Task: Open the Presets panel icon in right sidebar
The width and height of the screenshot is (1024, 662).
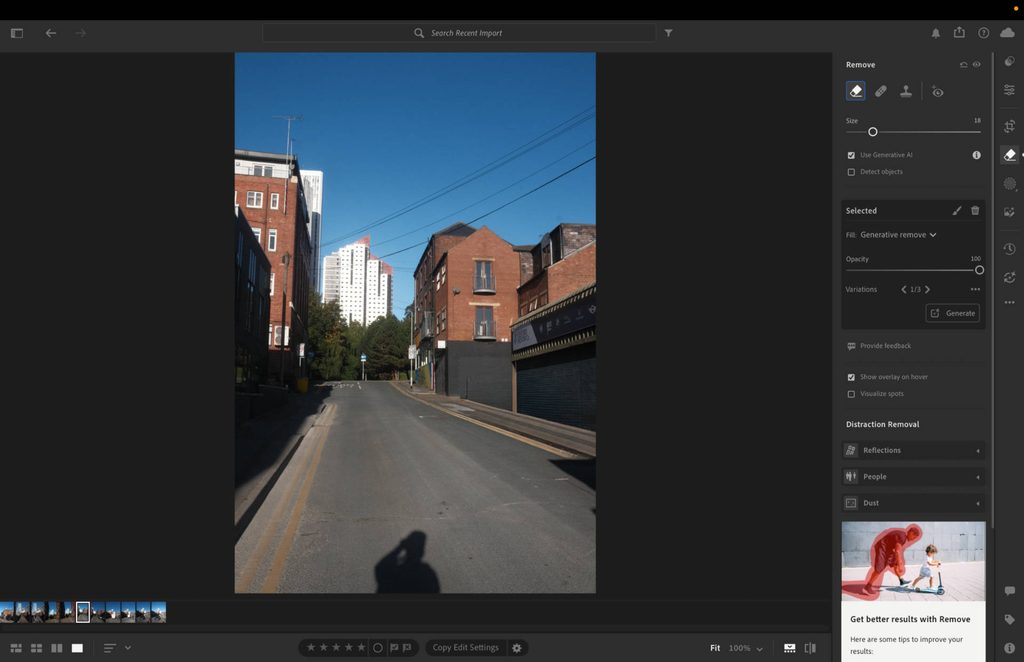Action: click(1010, 61)
